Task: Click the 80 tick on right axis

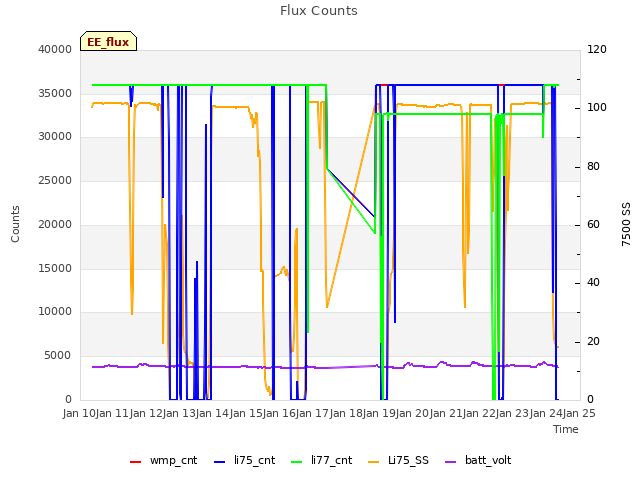Action: point(593,166)
